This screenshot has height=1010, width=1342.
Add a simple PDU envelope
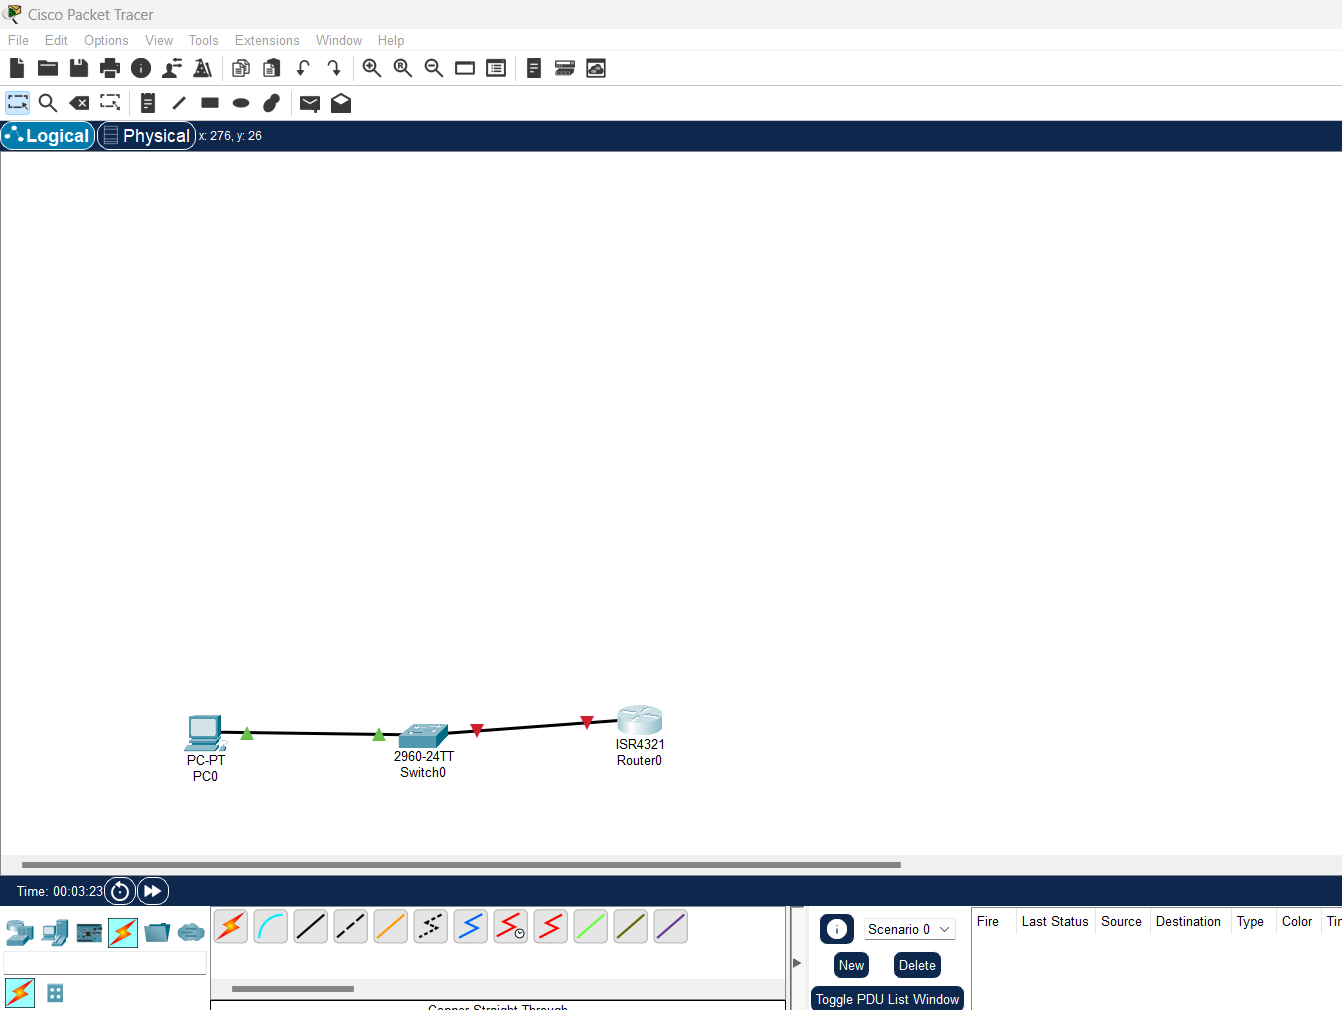coord(310,103)
